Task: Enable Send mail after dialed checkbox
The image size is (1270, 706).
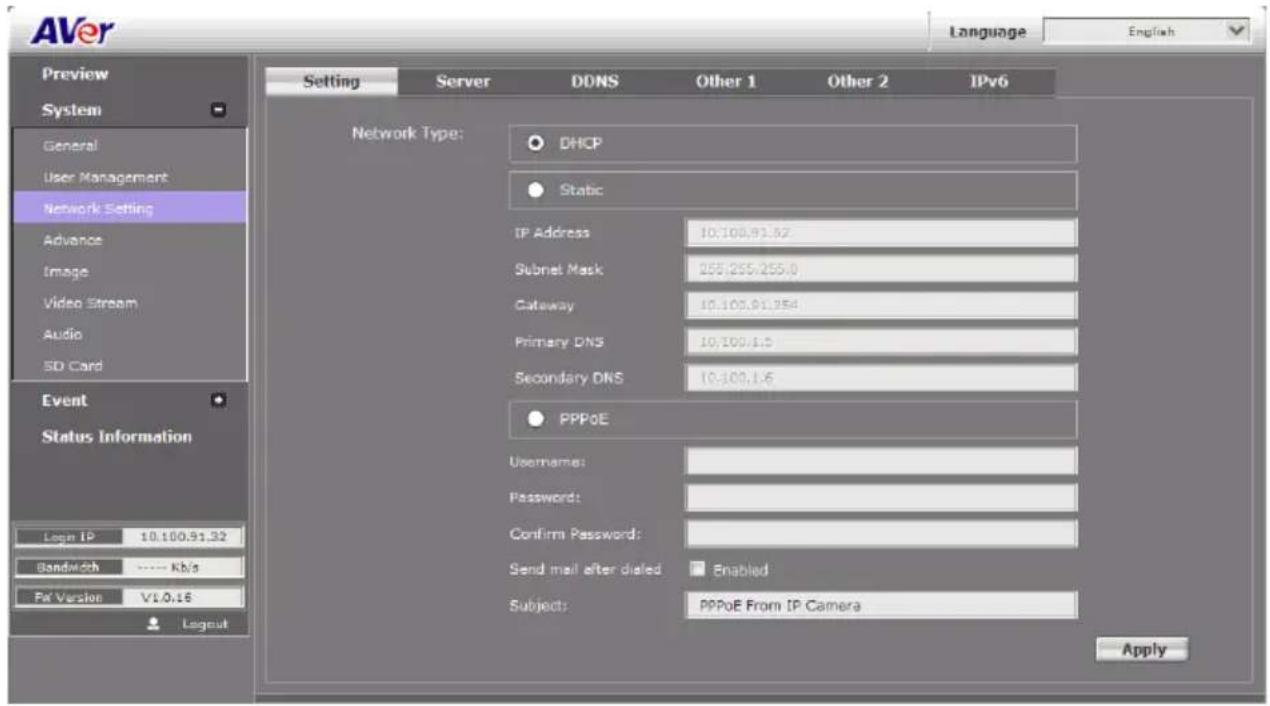Action: pos(698,570)
